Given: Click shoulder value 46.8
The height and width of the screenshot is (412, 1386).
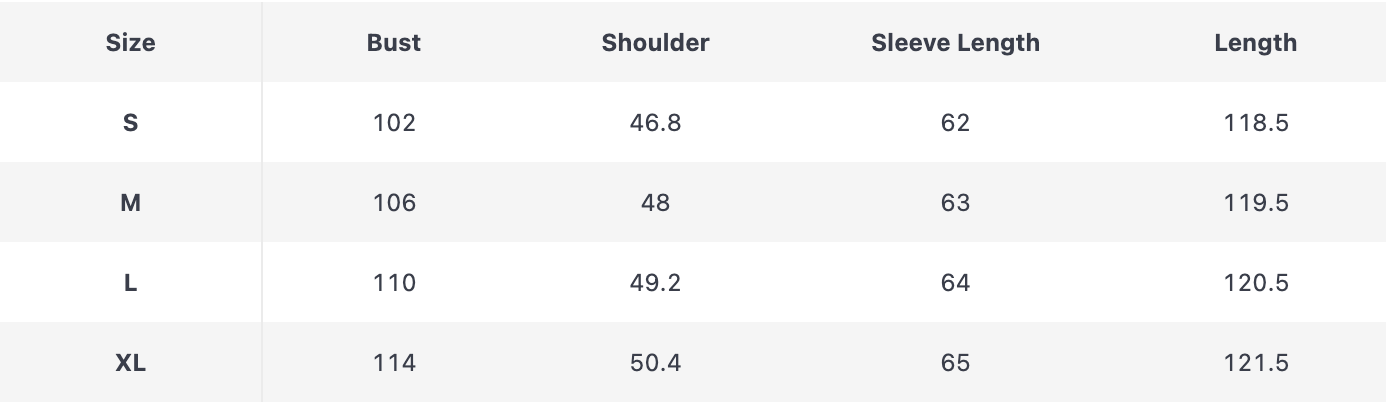Looking at the screenshot, I should click(x=655, y=123).
